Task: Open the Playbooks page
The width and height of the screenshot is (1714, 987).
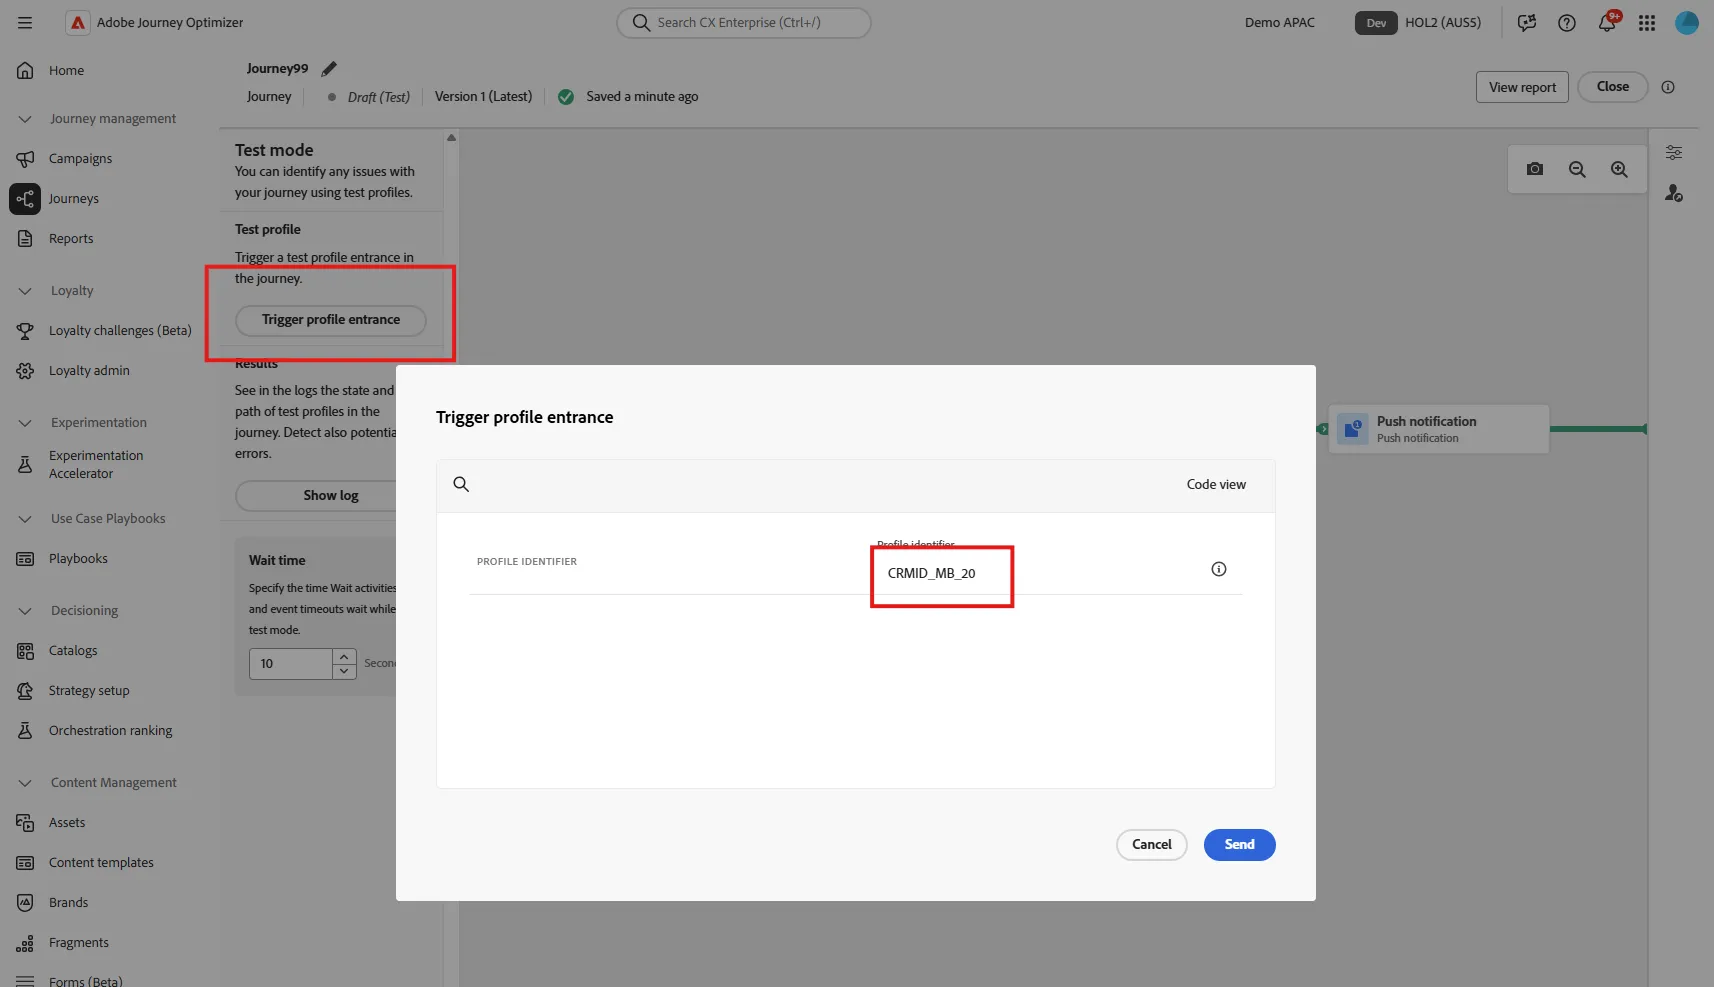Action: 78,558
